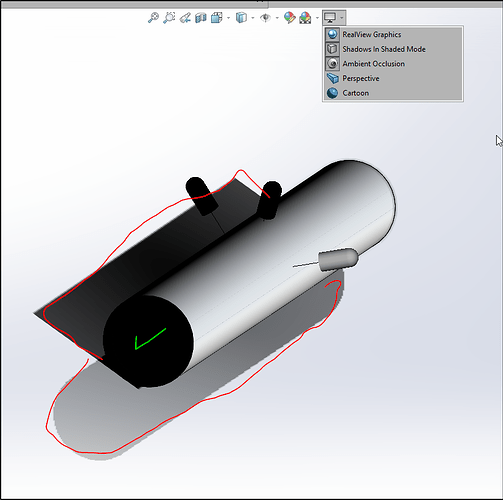Image resolution: width=503 pixels, height=500 pixels.
Task: Click the Display Style icon
Action: click(x=241, y=18)
